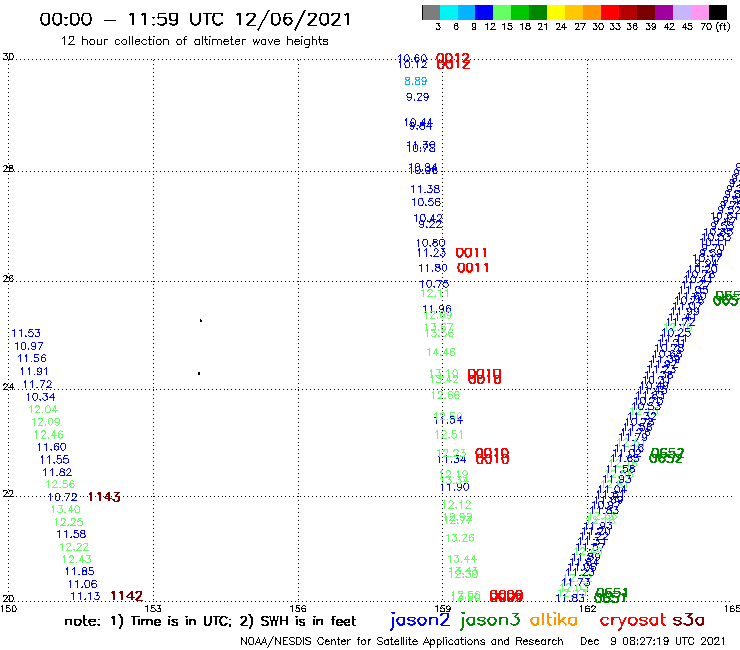Select the yellow swatch in the legend bar
The height and width of the screenshot is (650, 740).
(556, 12)
